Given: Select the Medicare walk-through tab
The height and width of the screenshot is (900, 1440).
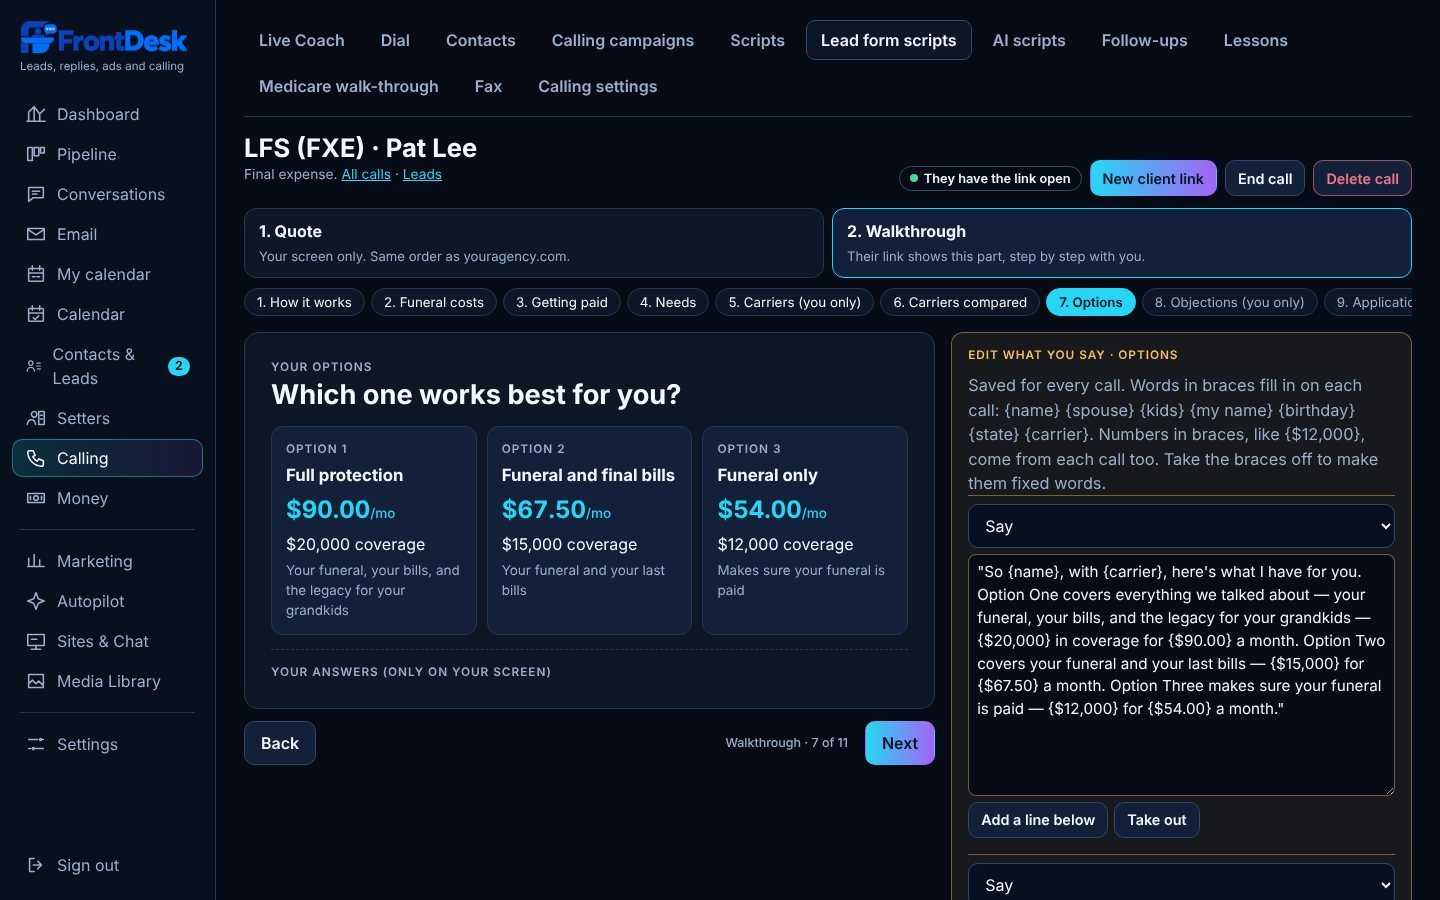Looking at the screenshot, I should pos(348,86).
